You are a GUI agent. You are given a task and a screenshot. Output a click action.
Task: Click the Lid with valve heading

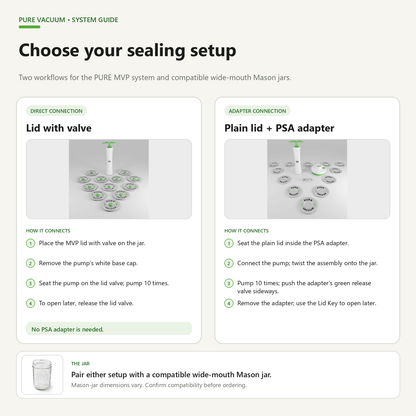[59, 128]
